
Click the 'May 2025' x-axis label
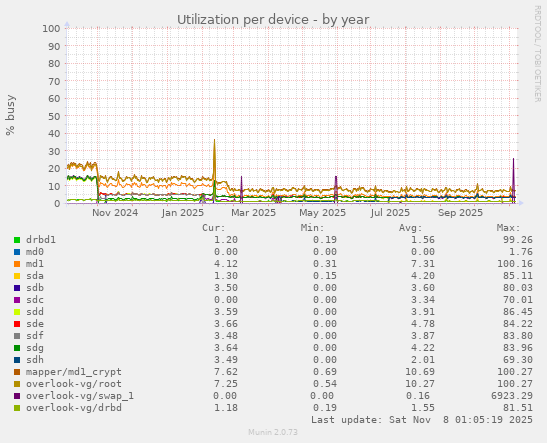tap(322, 212)
